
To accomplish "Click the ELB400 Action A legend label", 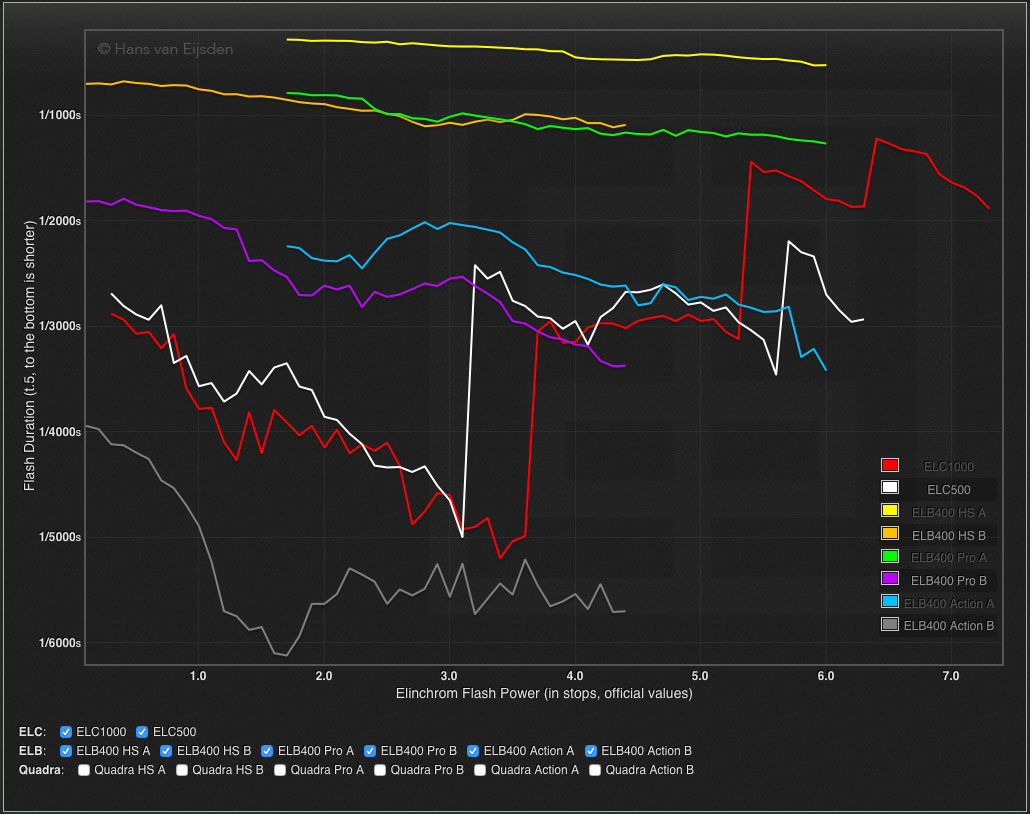I will click(x=948, y=603).
